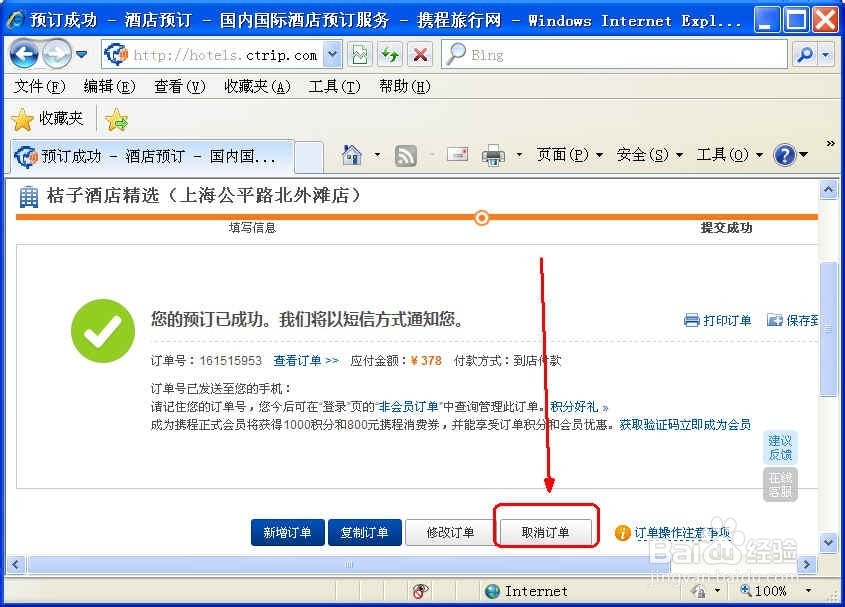Click the 保存至 link
Viewport: 845px width, 607px height.
792,320
